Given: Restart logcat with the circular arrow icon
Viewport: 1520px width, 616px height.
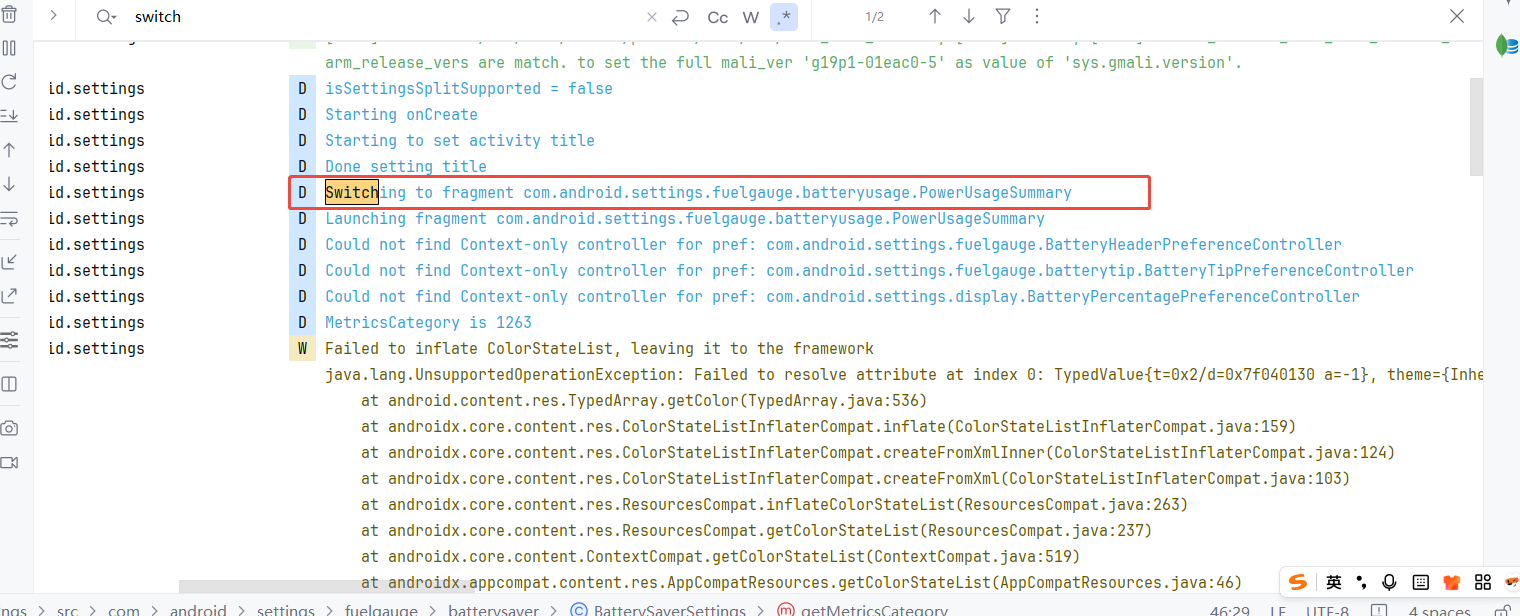Looking at the screenshot, I should tap(9, 82).
